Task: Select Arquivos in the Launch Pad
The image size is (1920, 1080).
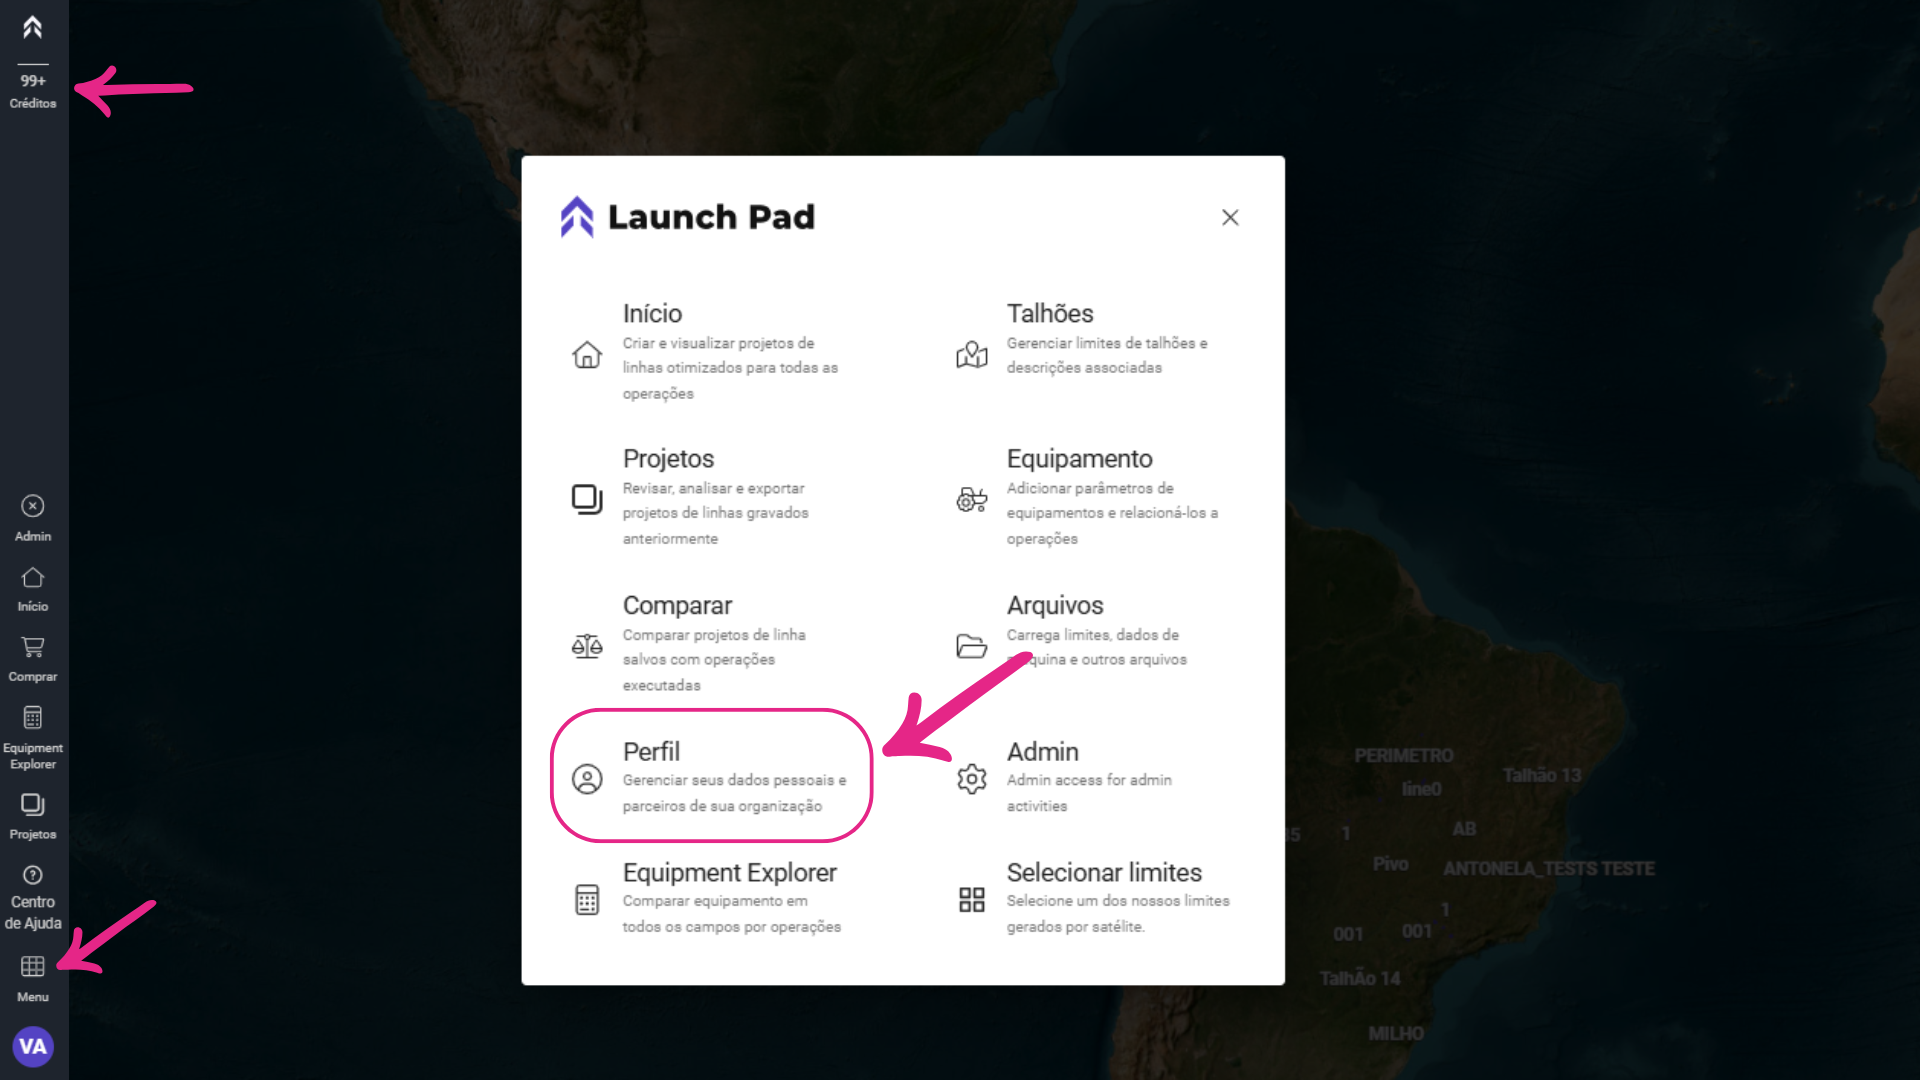Action: (x=1055, y=605)
